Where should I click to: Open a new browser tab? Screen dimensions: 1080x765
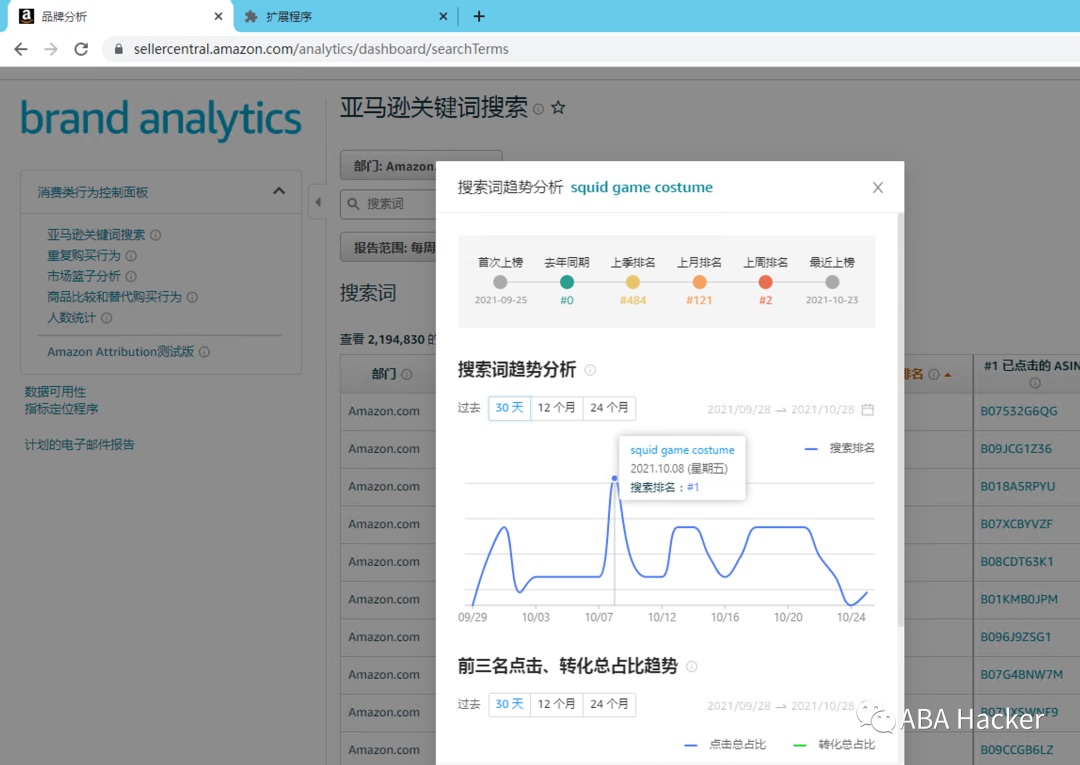(479, 16)
